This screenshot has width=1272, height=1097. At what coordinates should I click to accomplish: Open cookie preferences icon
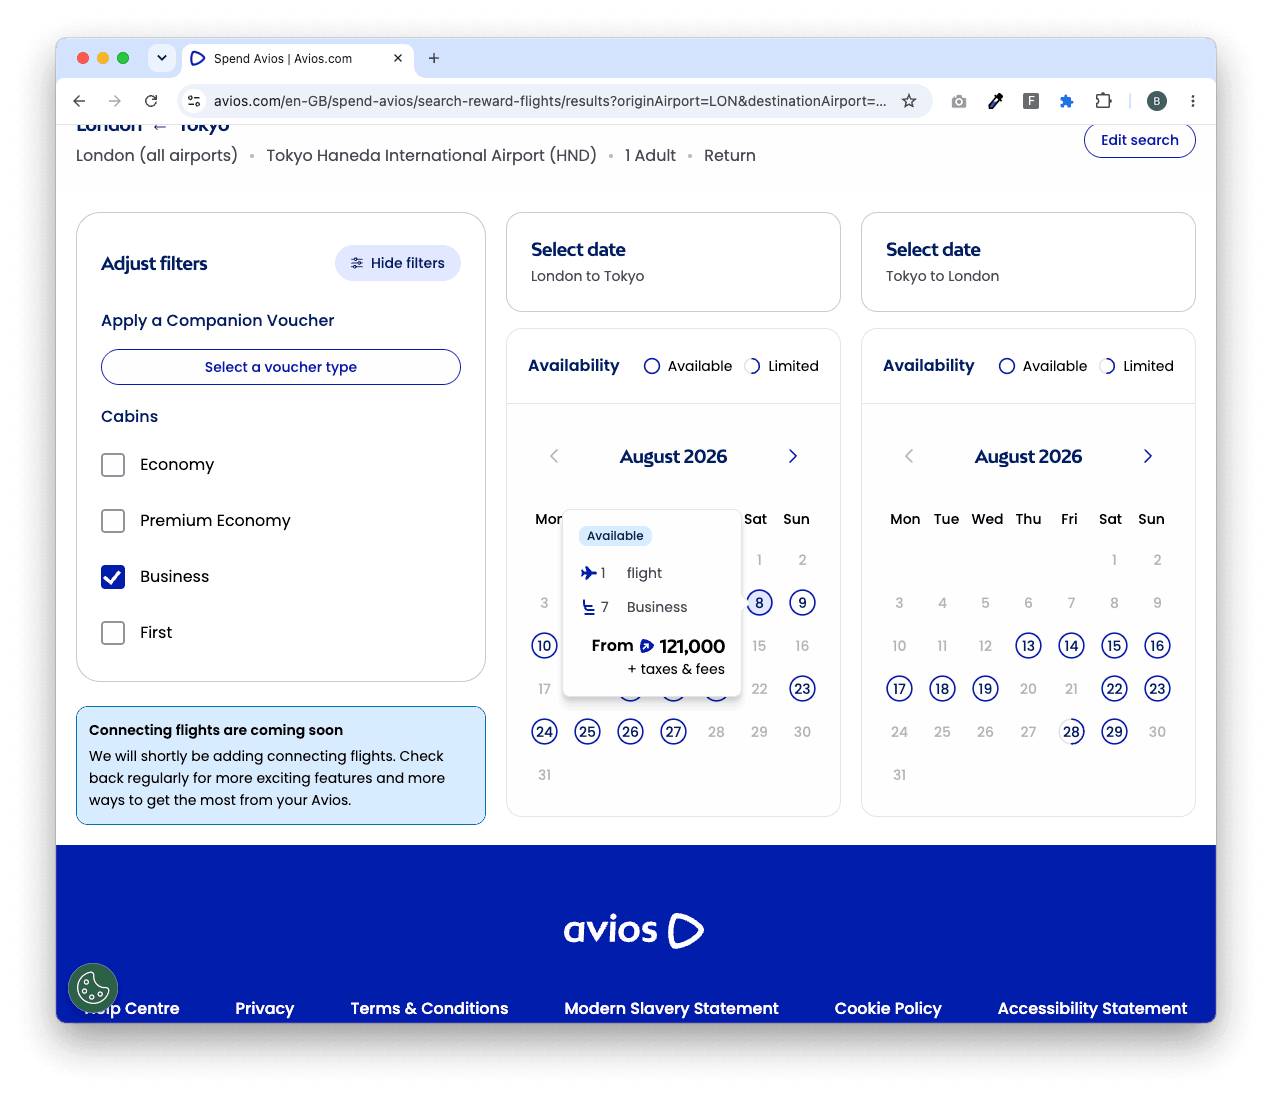click(x=93, y=988)
